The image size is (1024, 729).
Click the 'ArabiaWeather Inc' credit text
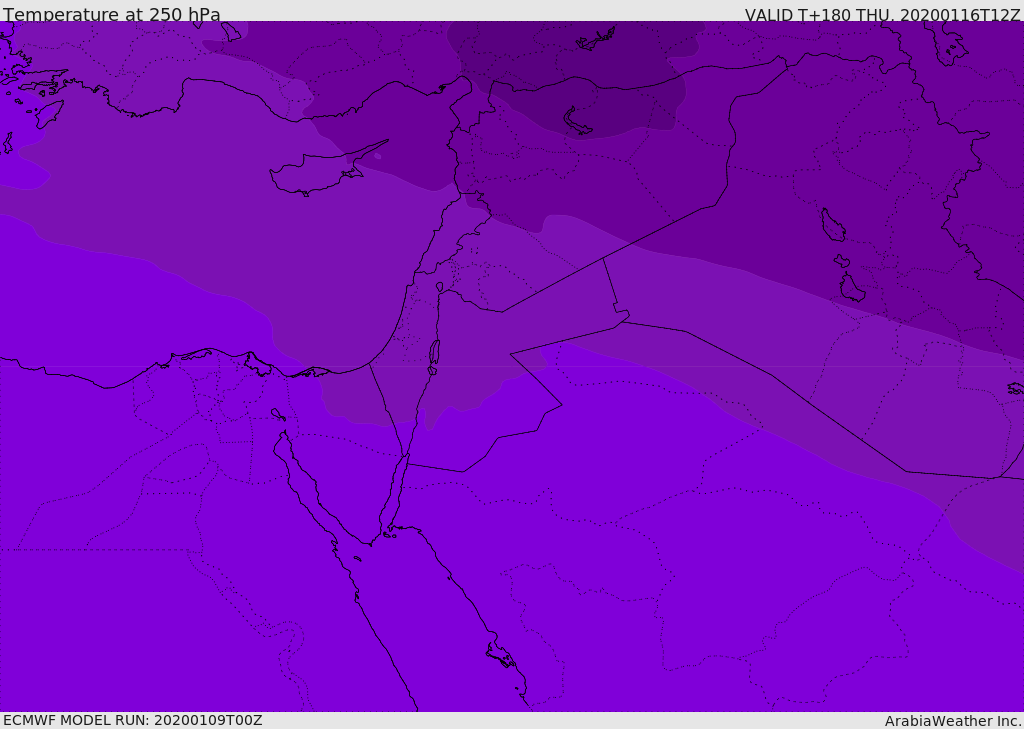[x=952, y=721]
